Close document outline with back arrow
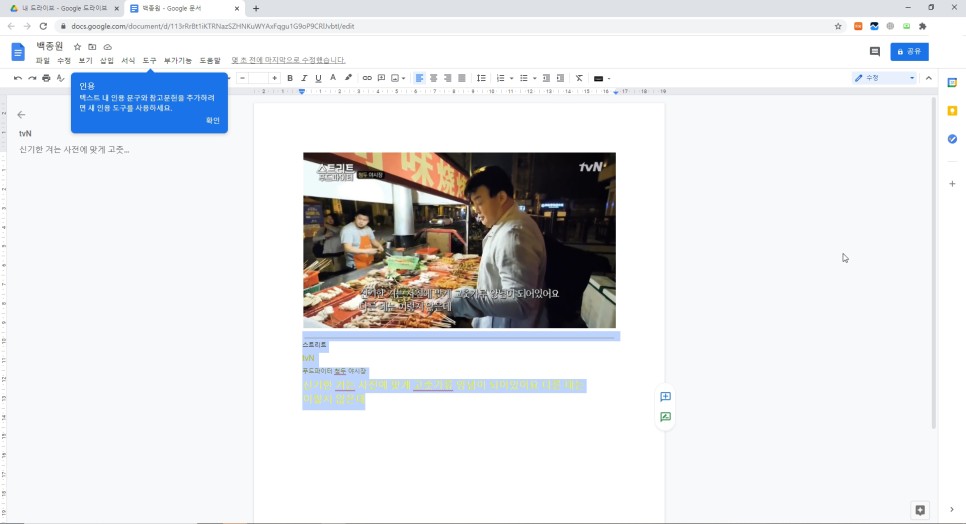 pyautogui.click(x=22, y=115)
